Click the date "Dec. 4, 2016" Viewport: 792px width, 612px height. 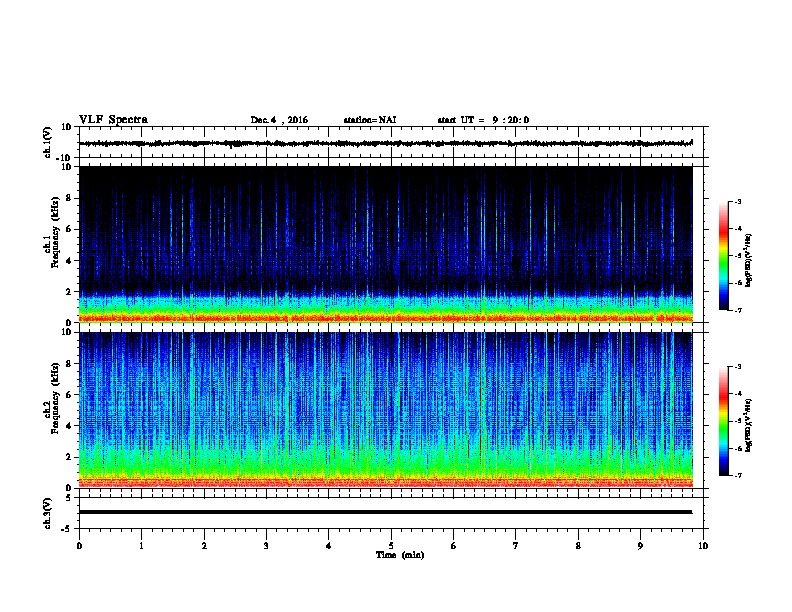point(279,120)
